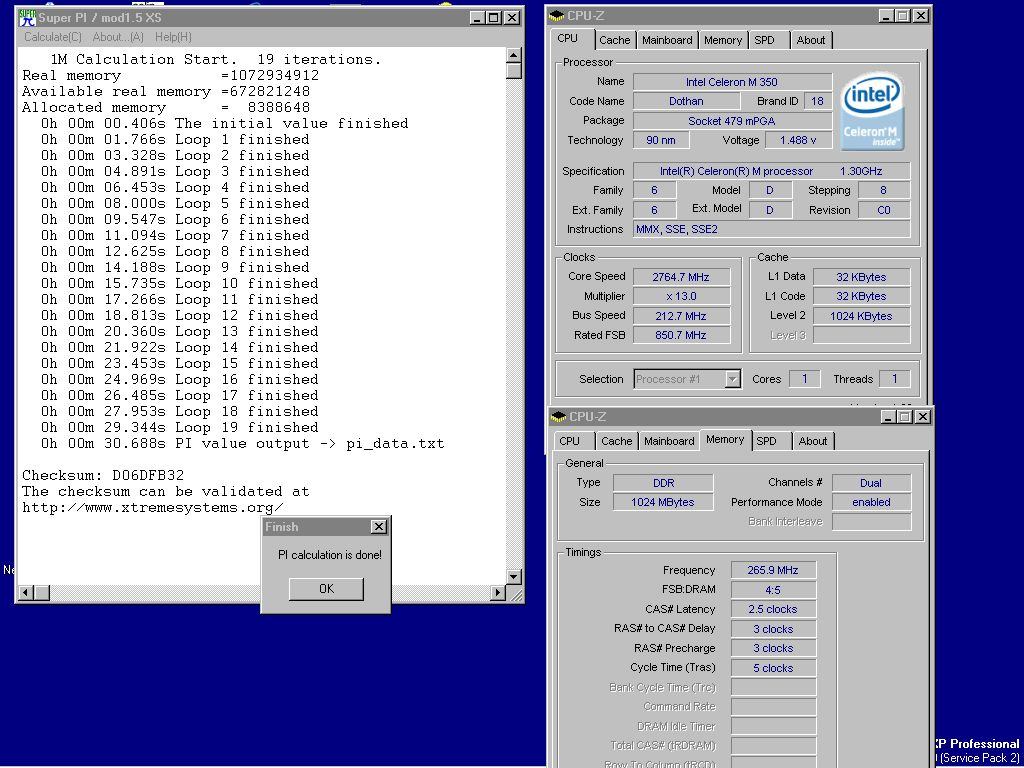The width and height of the screenshot is (1024, 768).
Task: Click the Specification field showing 1.30GHz
Action: 771,171
